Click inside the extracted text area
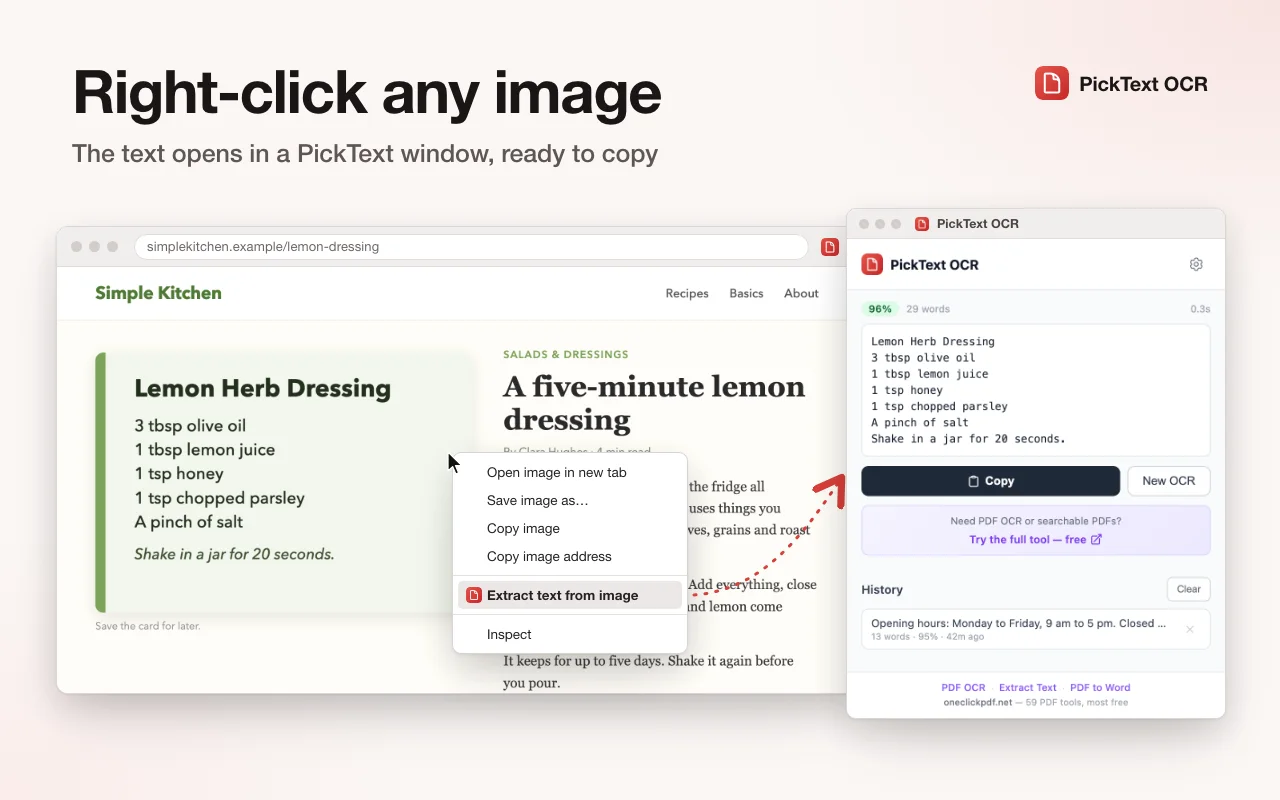Viewport: 1280px width, 800px height. point(1036,390)
